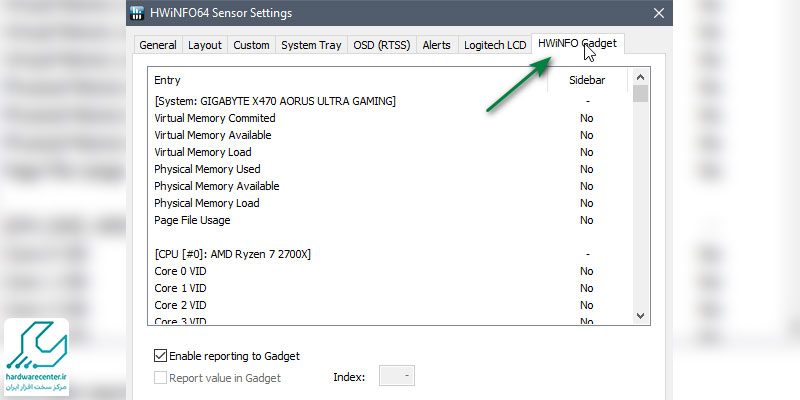Select the Virtual Memory Load entry
This screenshot has height=400, width=800.
[x=390, y=152]
